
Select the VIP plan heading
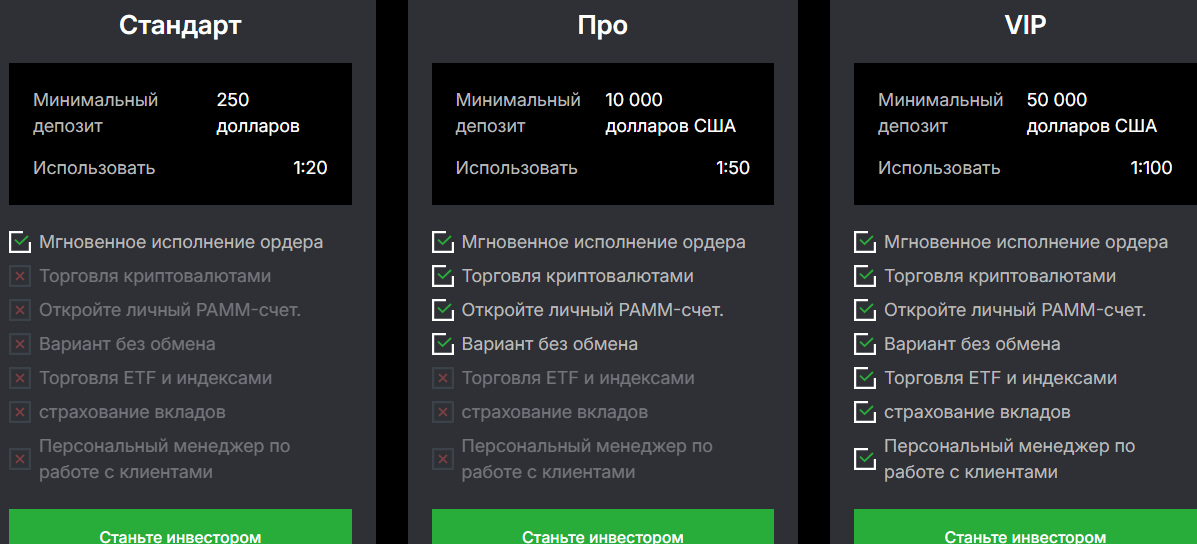(1025, 25)
